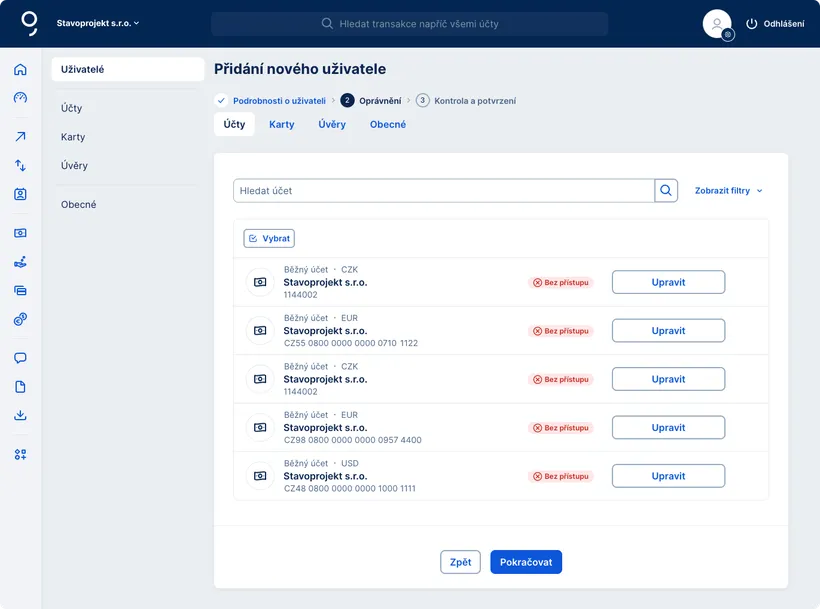Click the transfers up-down arrows icon
This screenshot has height=609, width=820.
tap(20, 165)
